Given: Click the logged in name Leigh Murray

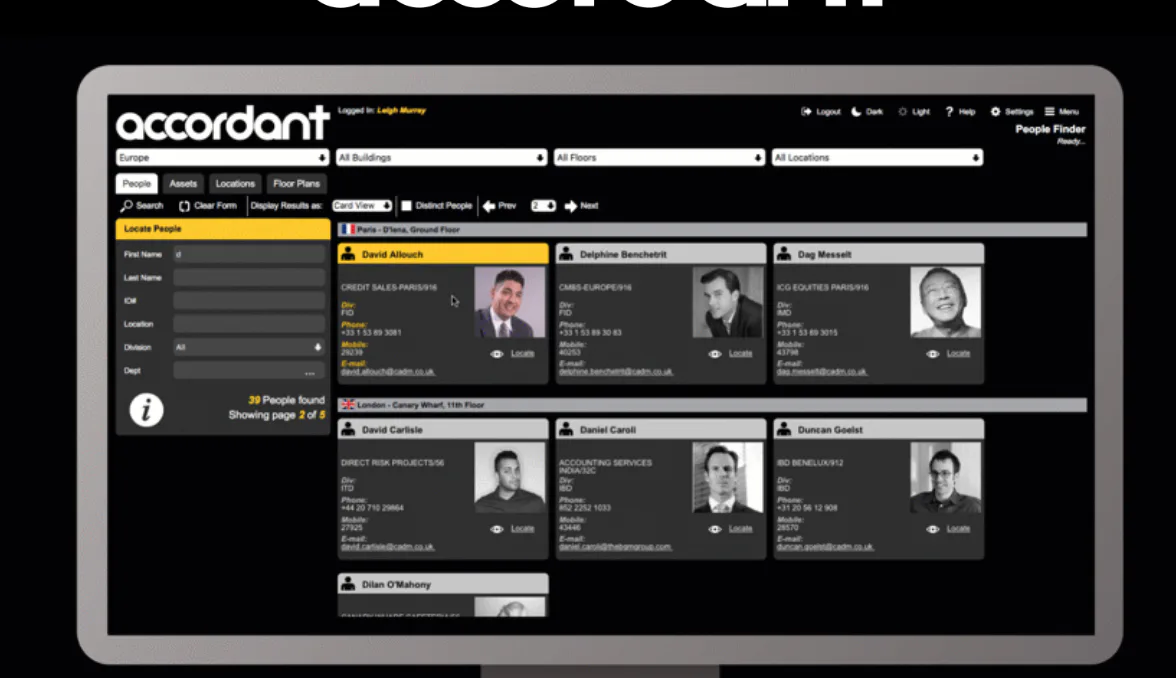Looking at the screenshot, I should coord(401,110).
